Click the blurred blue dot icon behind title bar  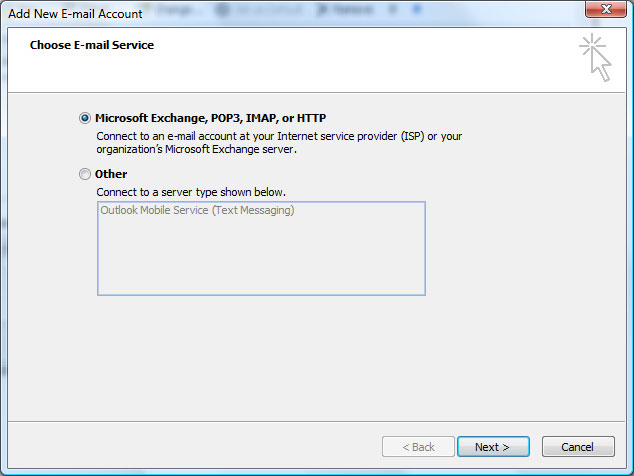417,9
